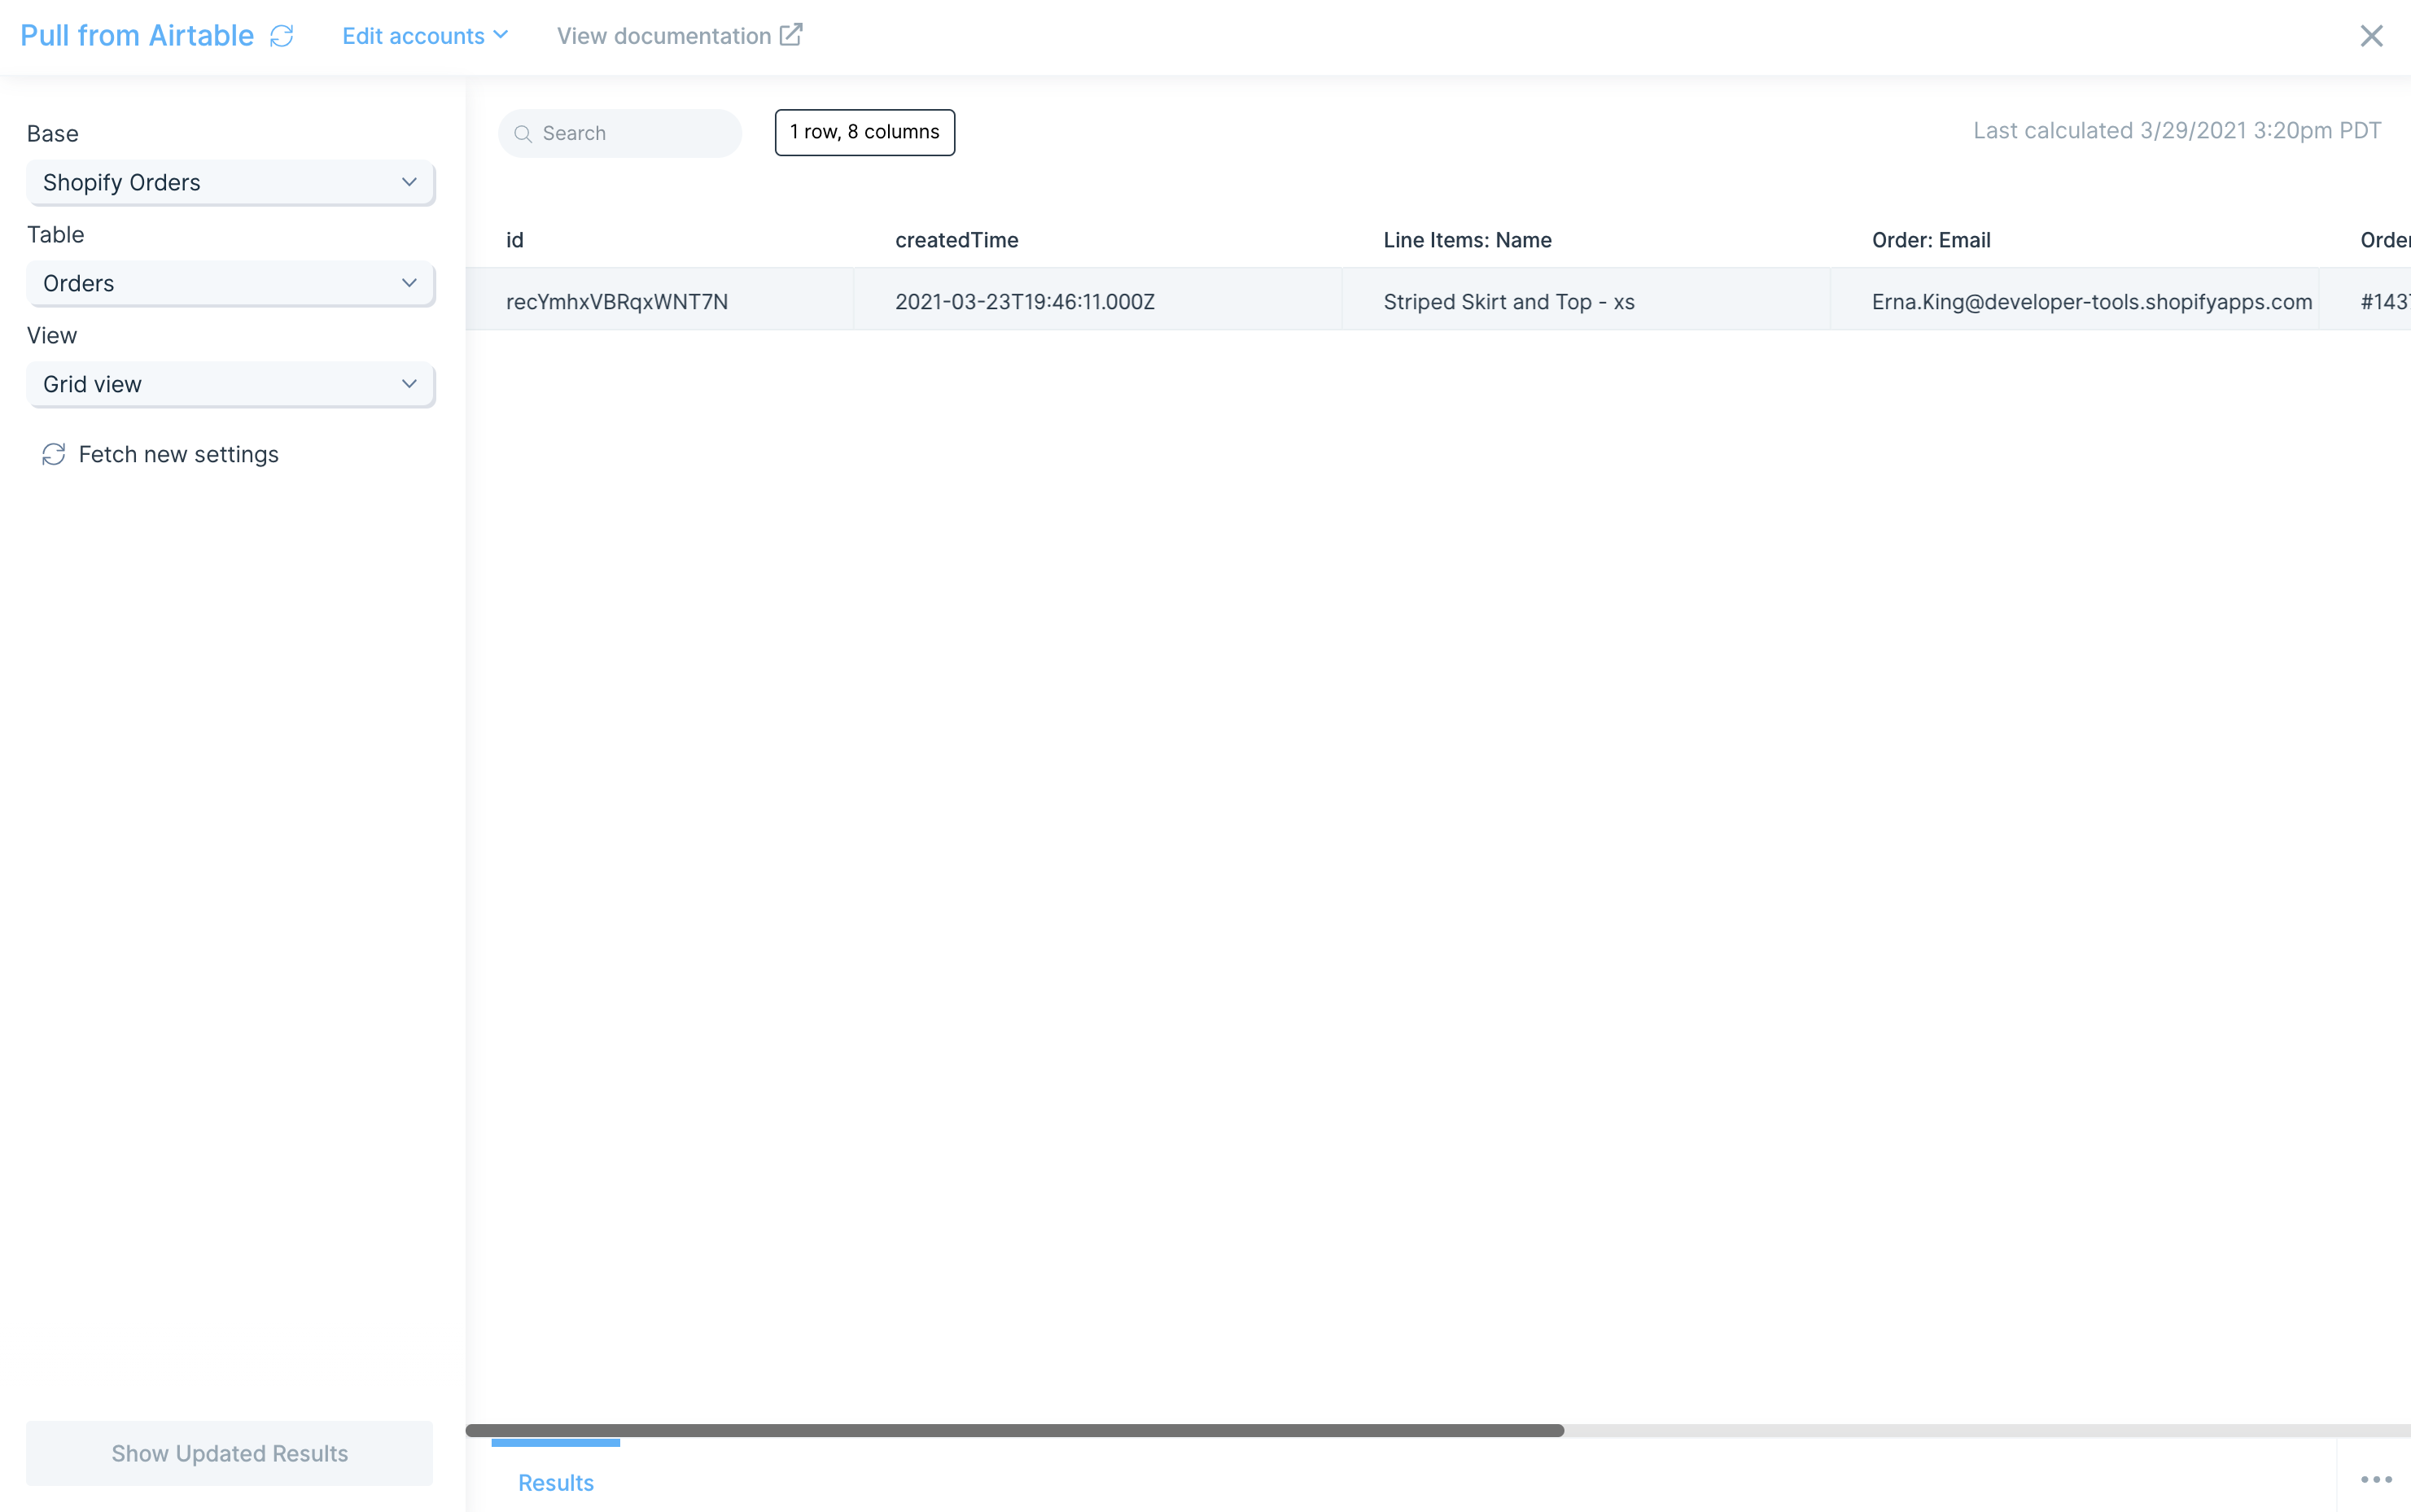Expand the View dropdown for Grid view
The width and height of the screenshot is (2411, 1512).
coord(408,383)
